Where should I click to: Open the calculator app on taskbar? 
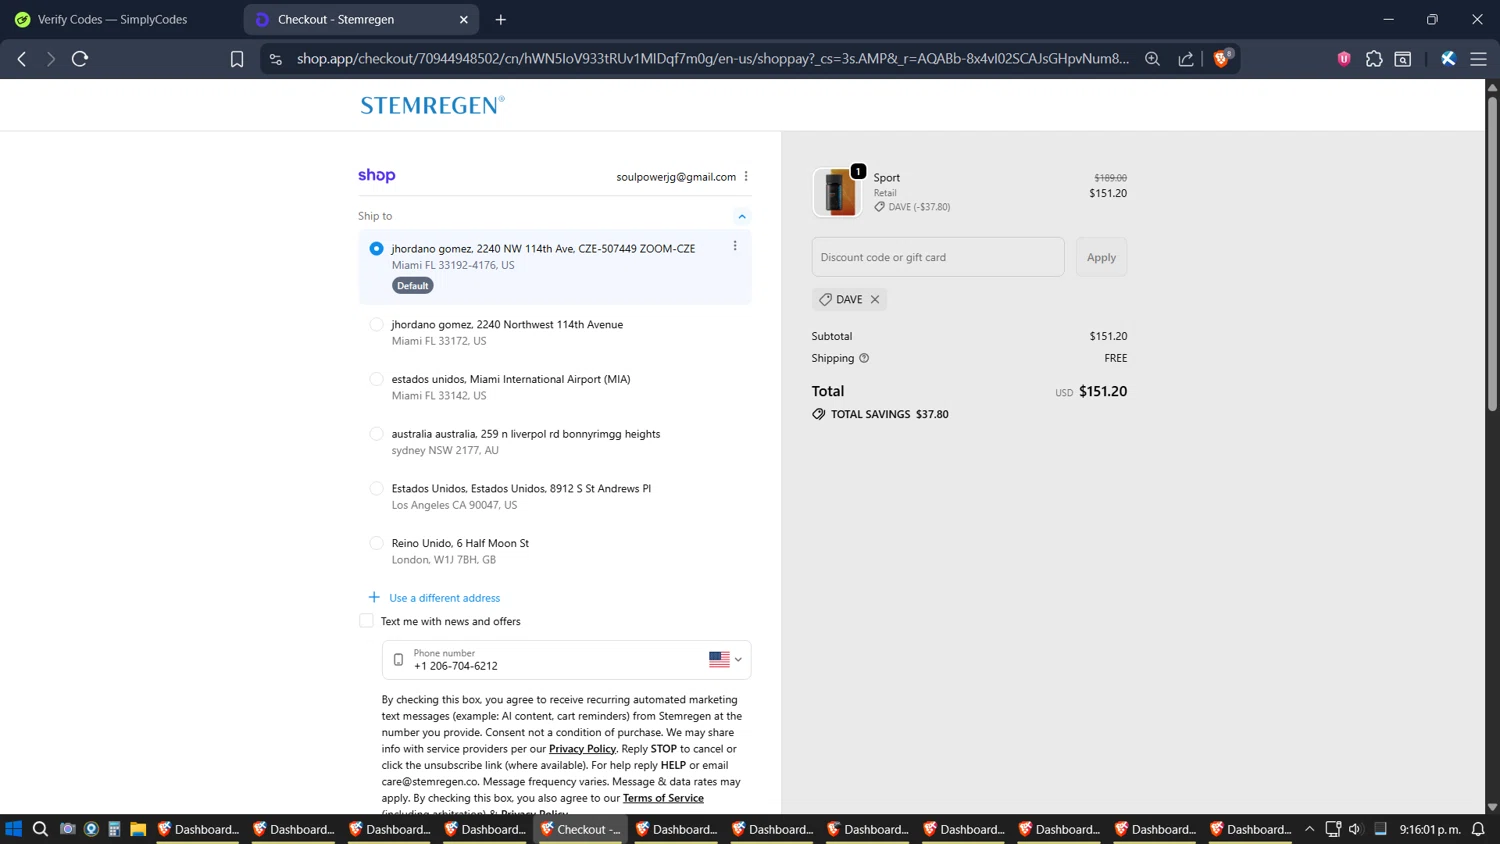(114, 829)
